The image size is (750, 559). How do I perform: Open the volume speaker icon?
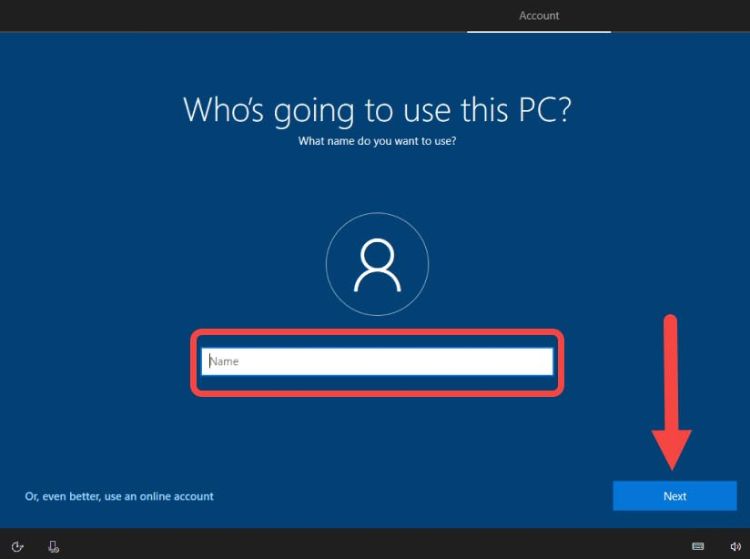[x=735, y=547]
